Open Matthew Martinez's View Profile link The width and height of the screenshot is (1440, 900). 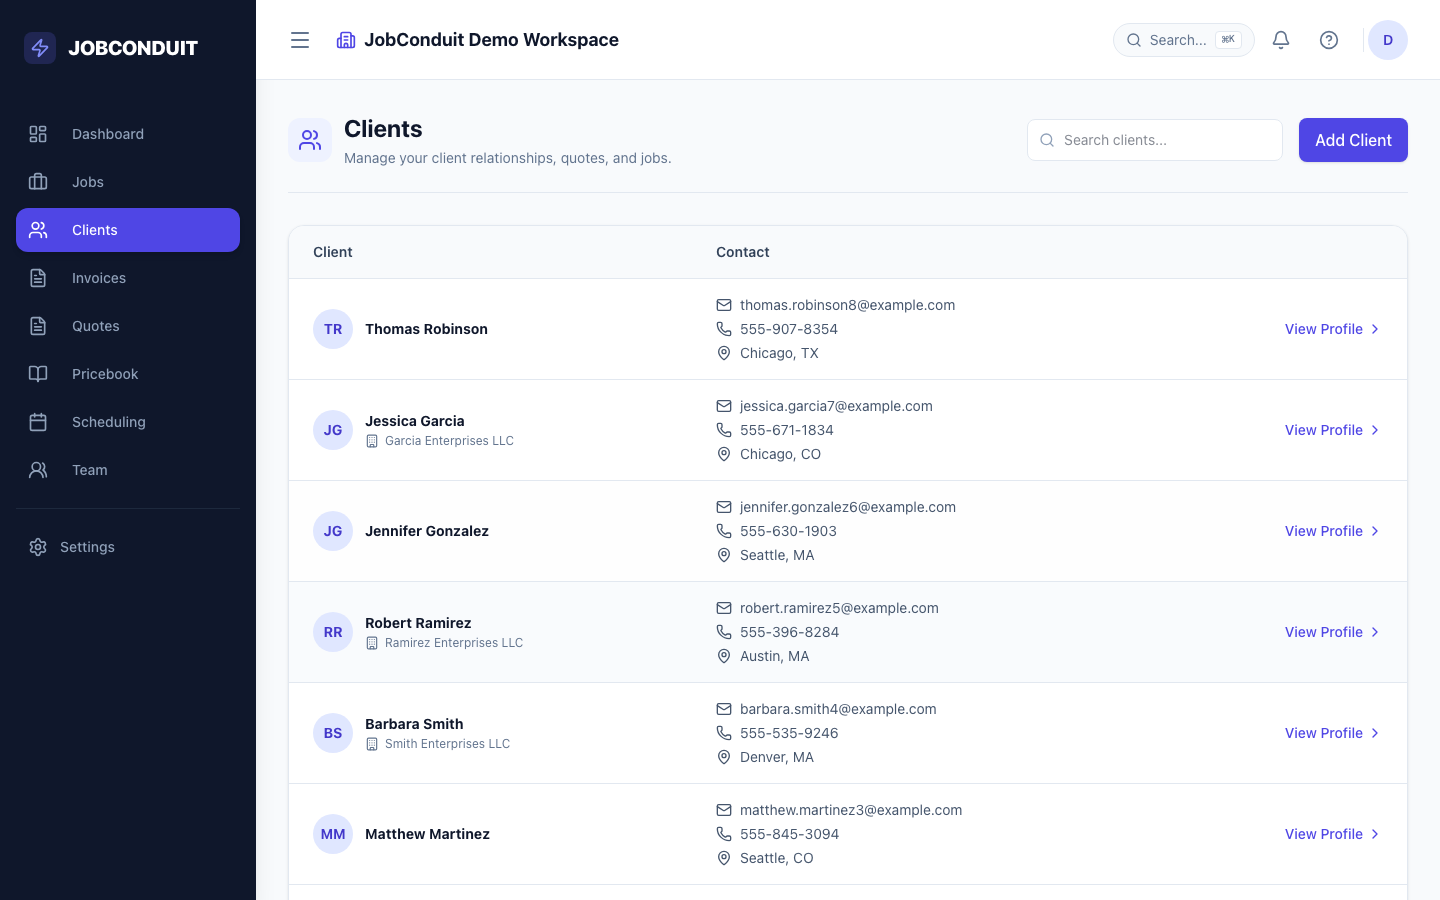(1332, 834)
